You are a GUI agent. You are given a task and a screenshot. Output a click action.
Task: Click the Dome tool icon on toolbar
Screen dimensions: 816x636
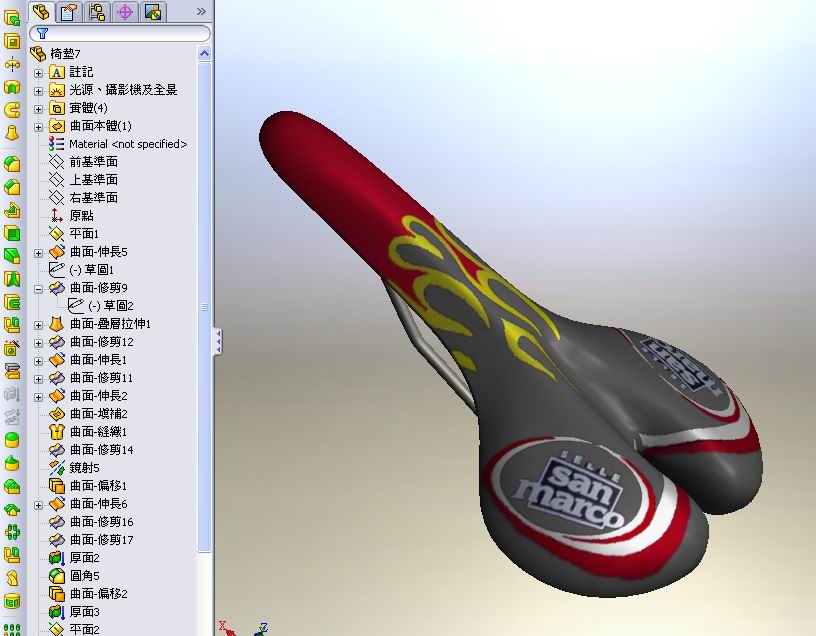tap(12, 440)
